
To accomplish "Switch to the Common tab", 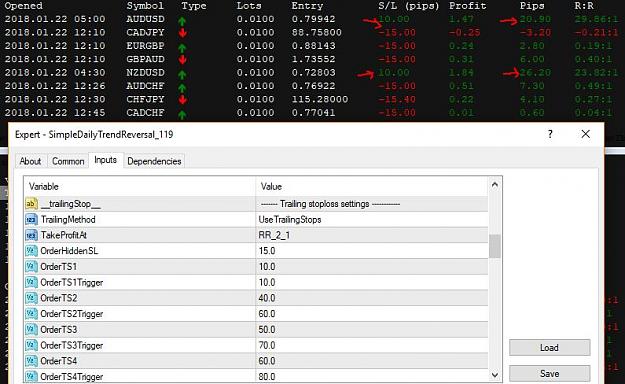I will [68, 161].
